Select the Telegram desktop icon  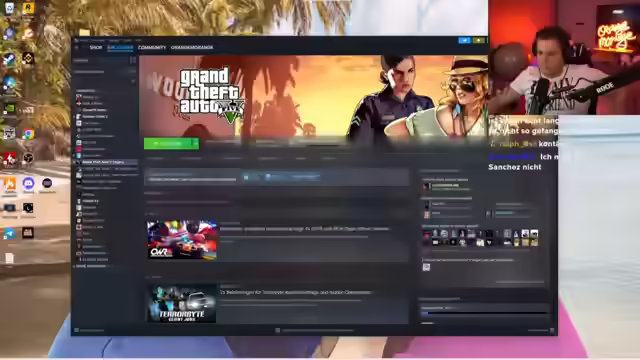[x=9, y=233]
